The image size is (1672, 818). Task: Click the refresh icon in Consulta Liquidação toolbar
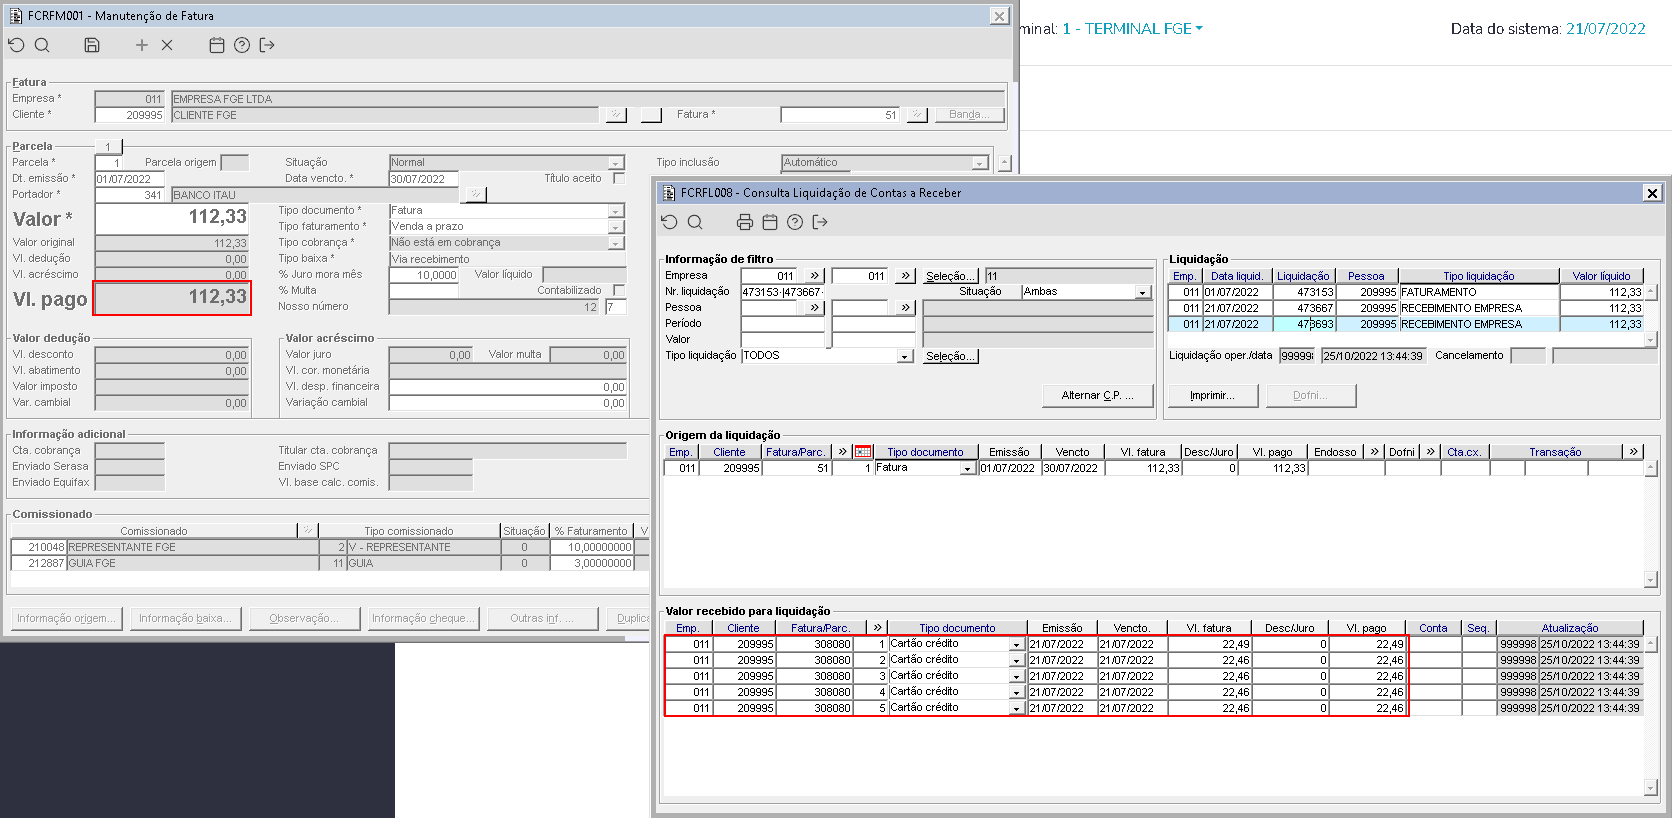pyautogui.click(x=670, y=222)
